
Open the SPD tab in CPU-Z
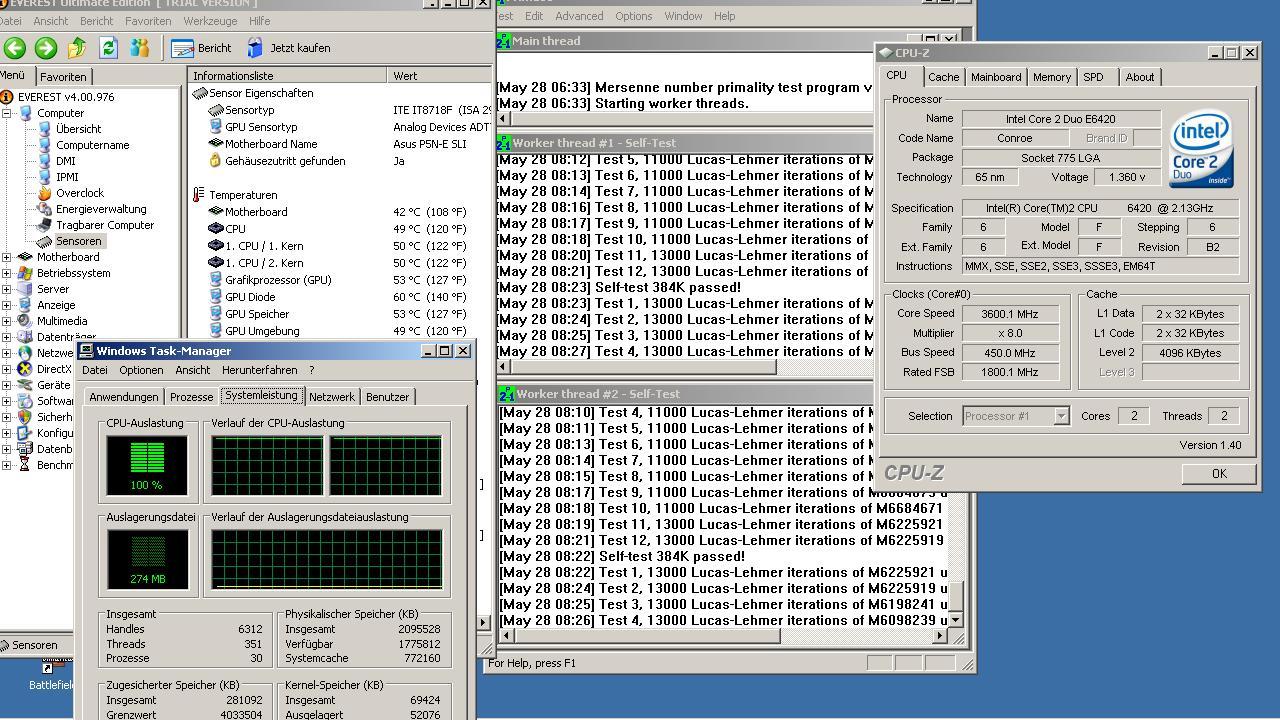1093,77
